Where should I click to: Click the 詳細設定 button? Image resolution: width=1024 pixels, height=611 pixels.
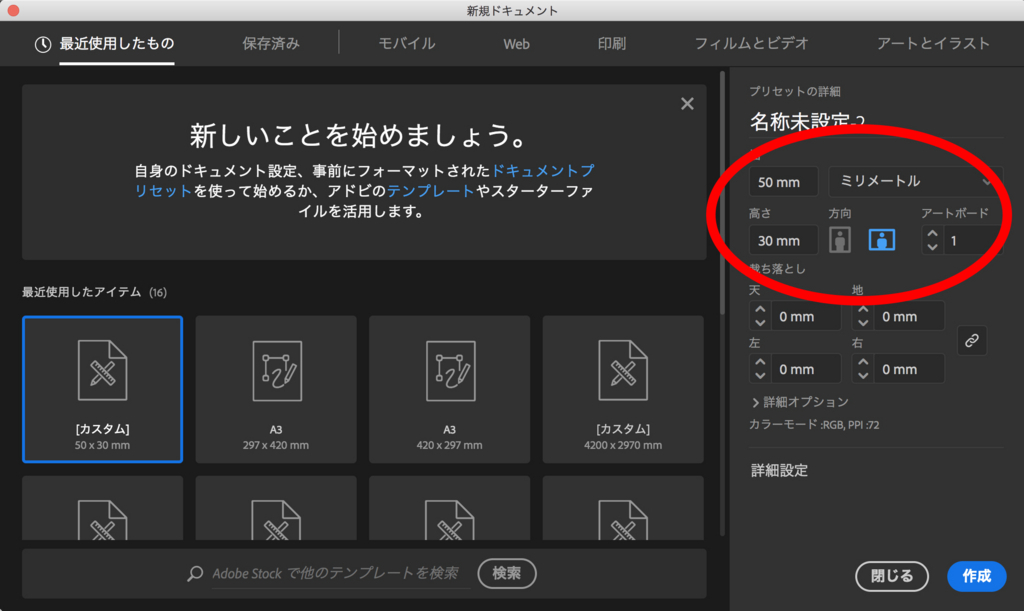[779, 471]
